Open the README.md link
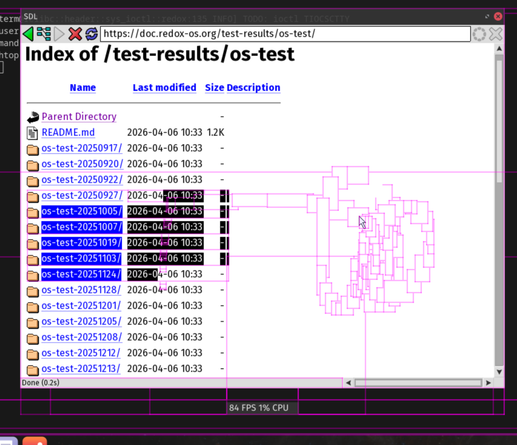 pos(68,132)
